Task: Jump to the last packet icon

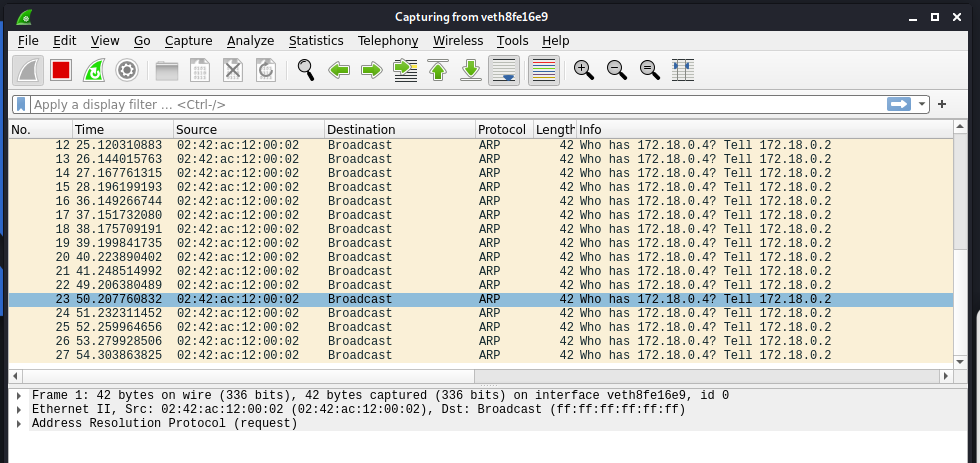Action: (471, 71)
